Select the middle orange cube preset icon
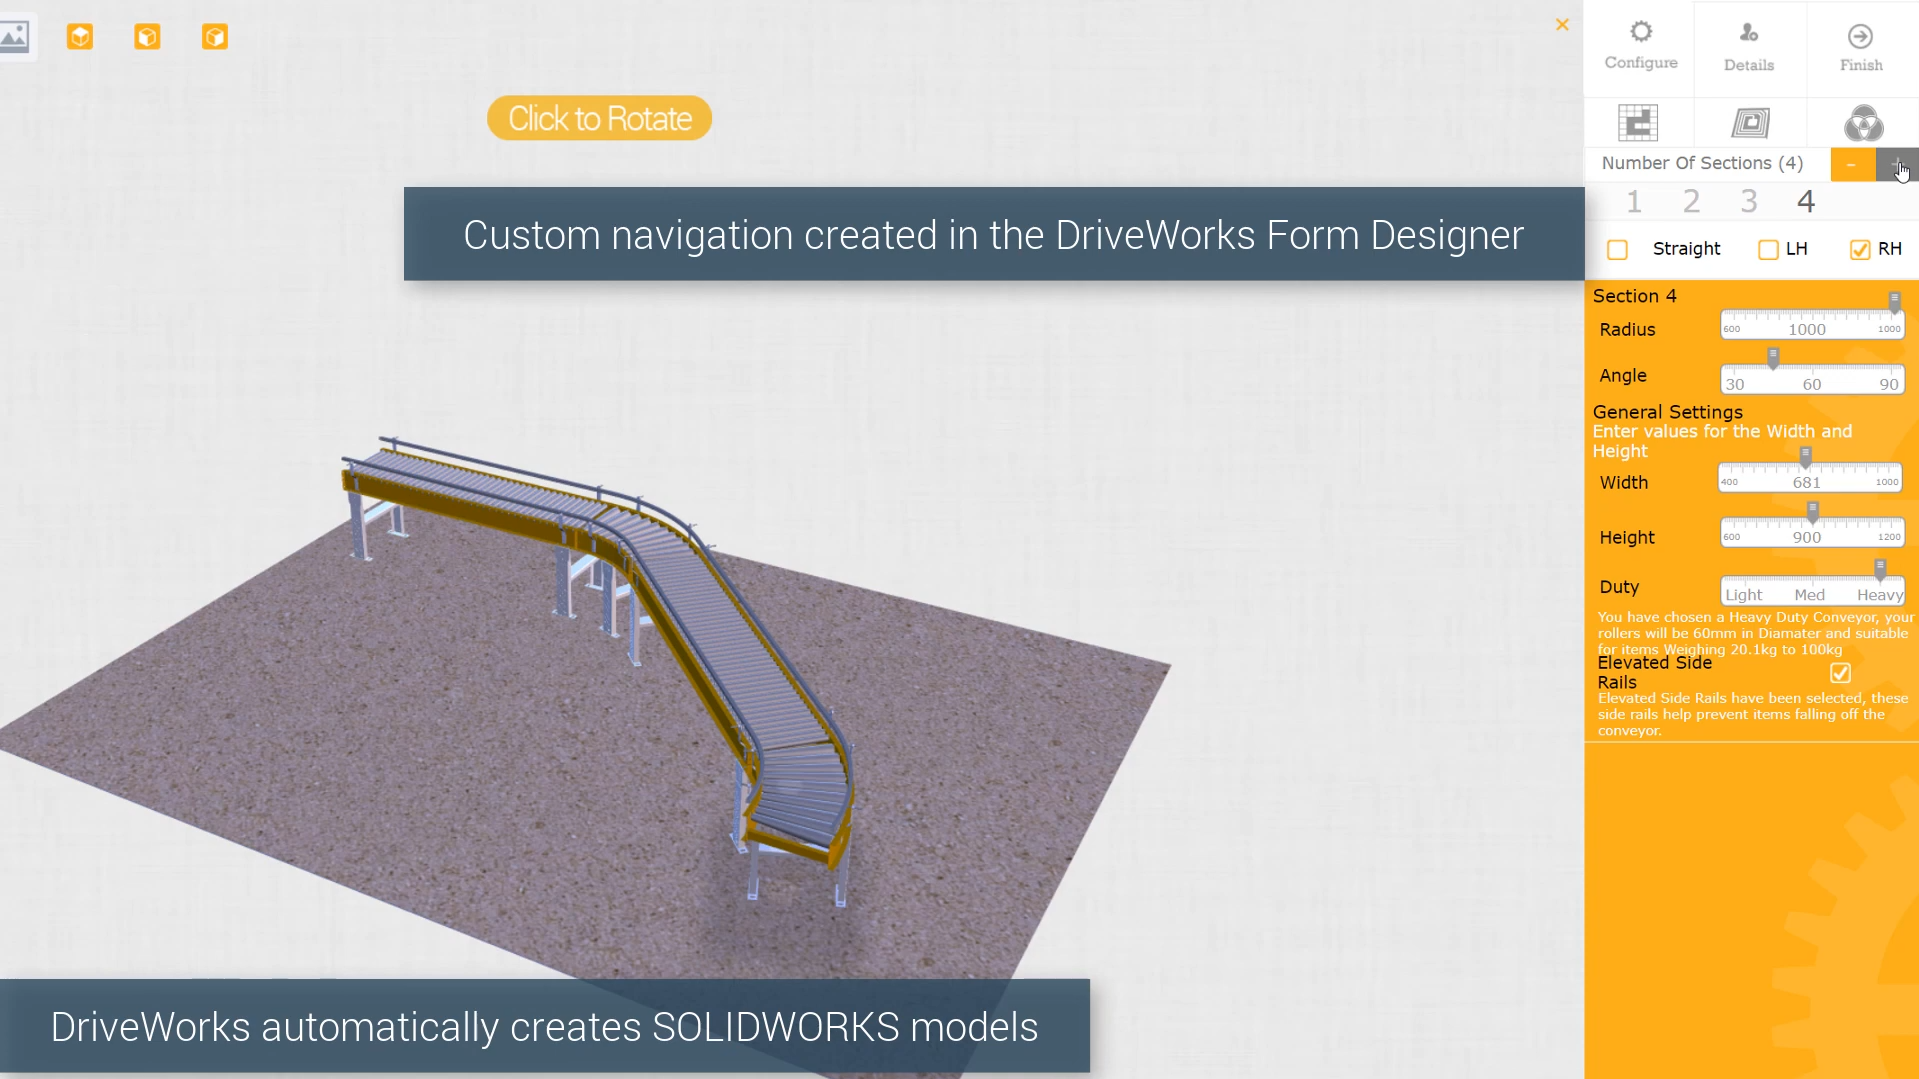1919x1079 pixels. pos(147,37)
